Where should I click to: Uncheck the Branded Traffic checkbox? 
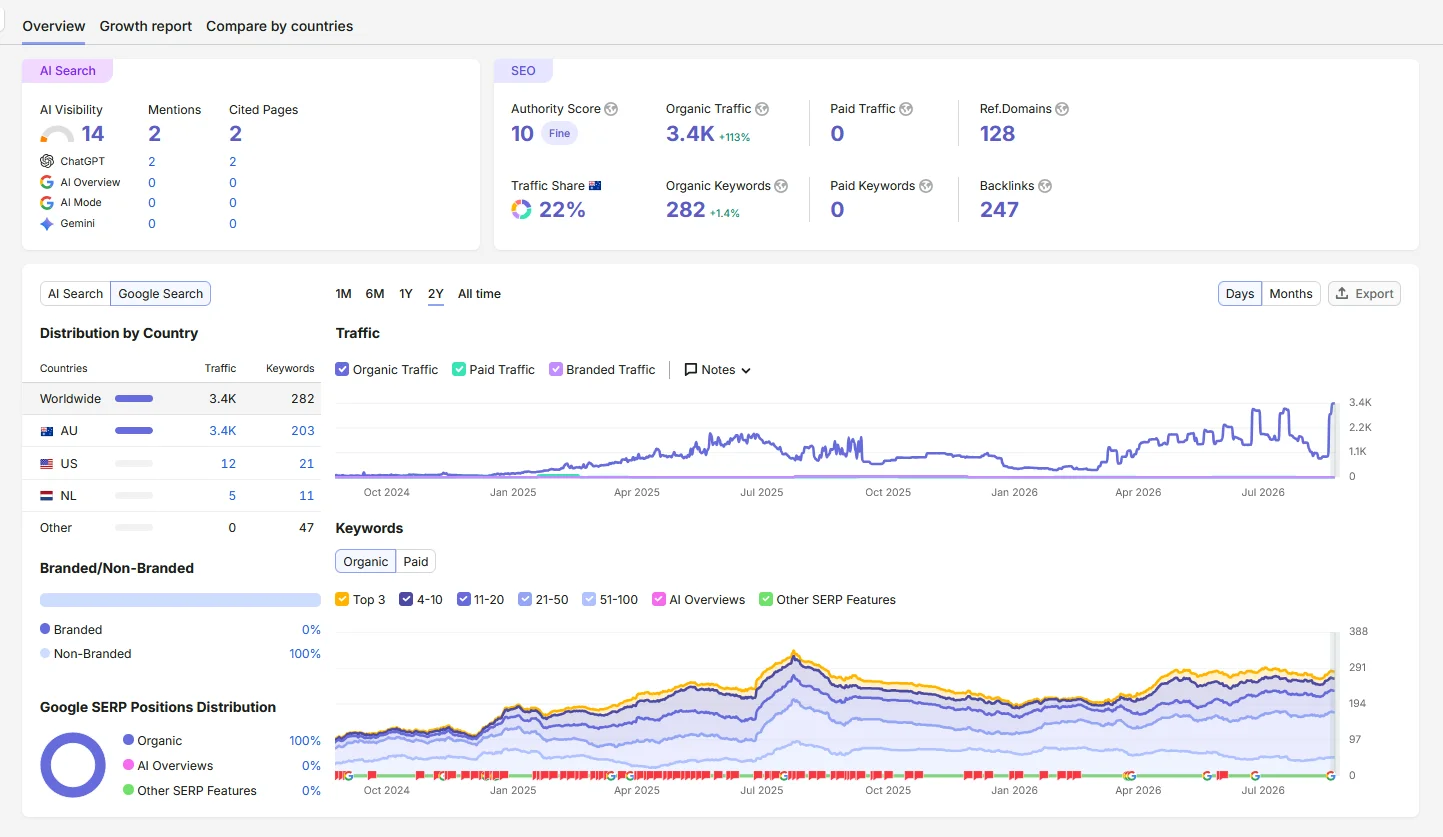pyautogui.click(x=556, y=369)
